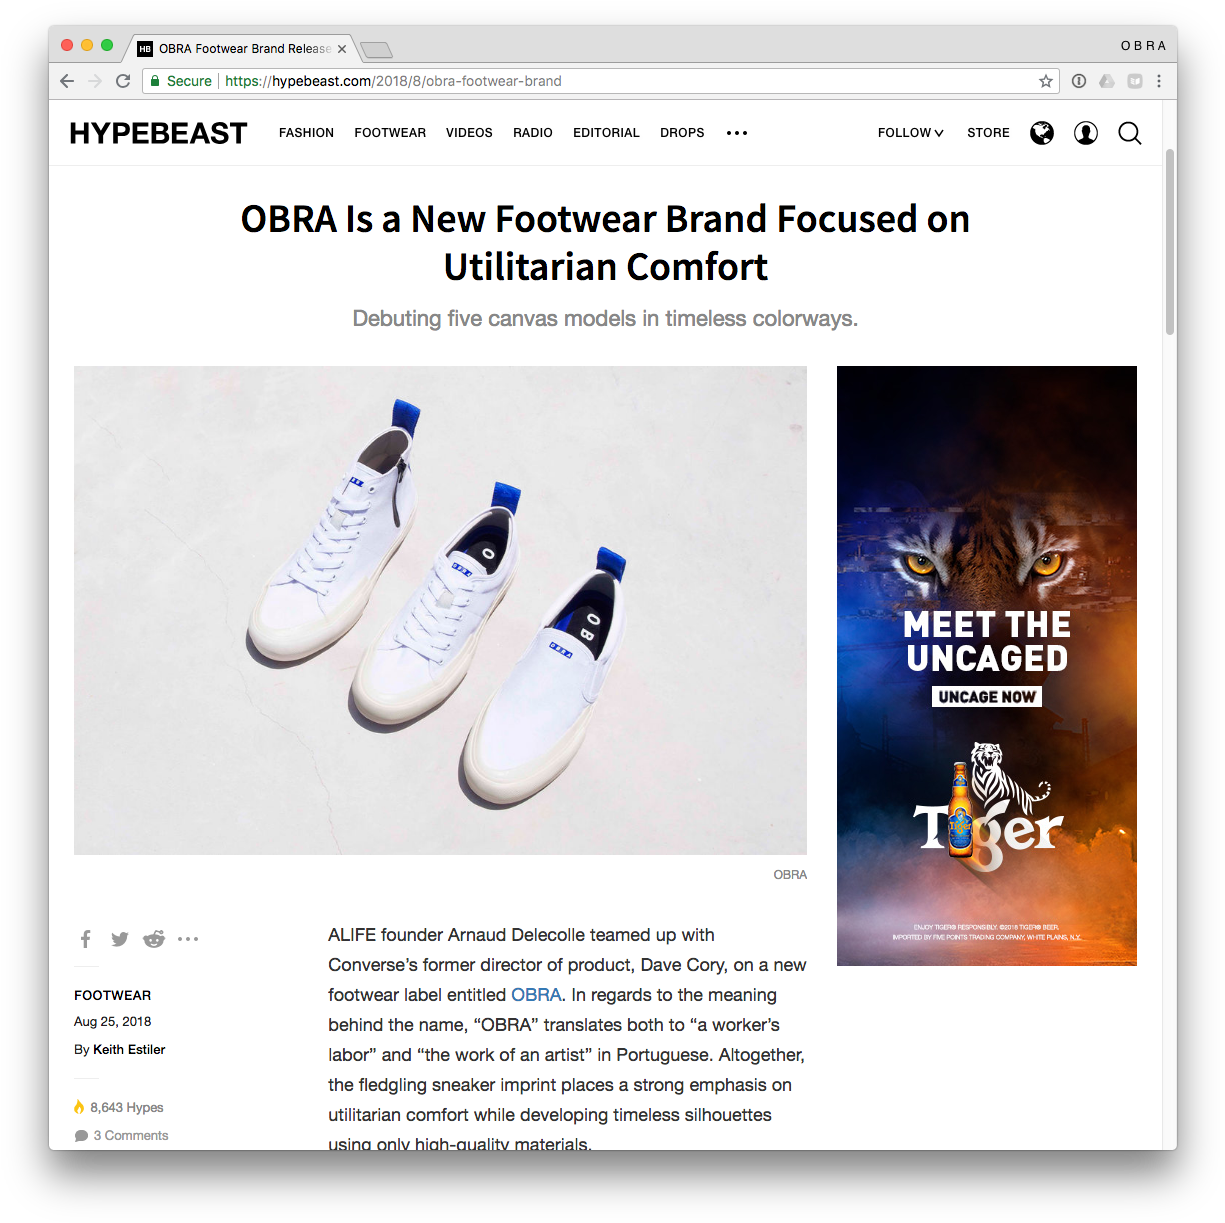Share article on Reddit icon
Viewport: 1225px width, 1223px height.
point(154,939)
